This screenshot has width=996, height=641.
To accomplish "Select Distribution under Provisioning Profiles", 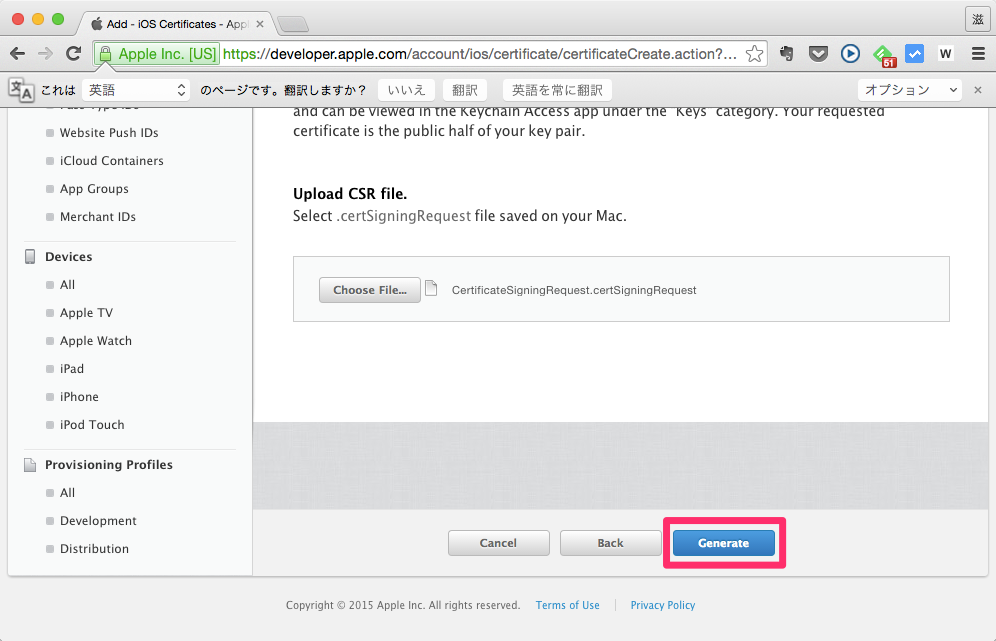I will click(x=94, y=549).
